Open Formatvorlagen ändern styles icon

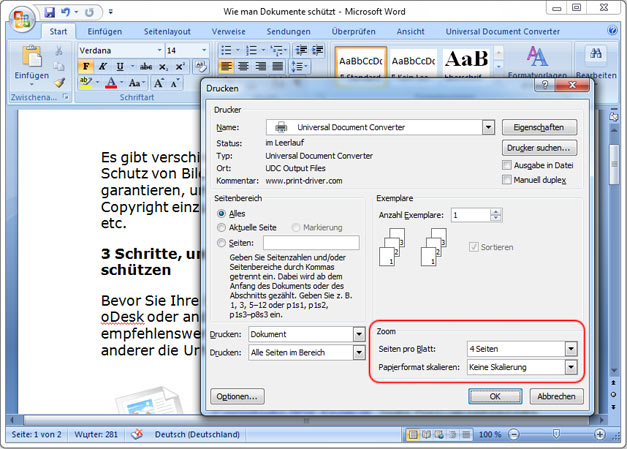pyautogui.click(x=537, y=56)
